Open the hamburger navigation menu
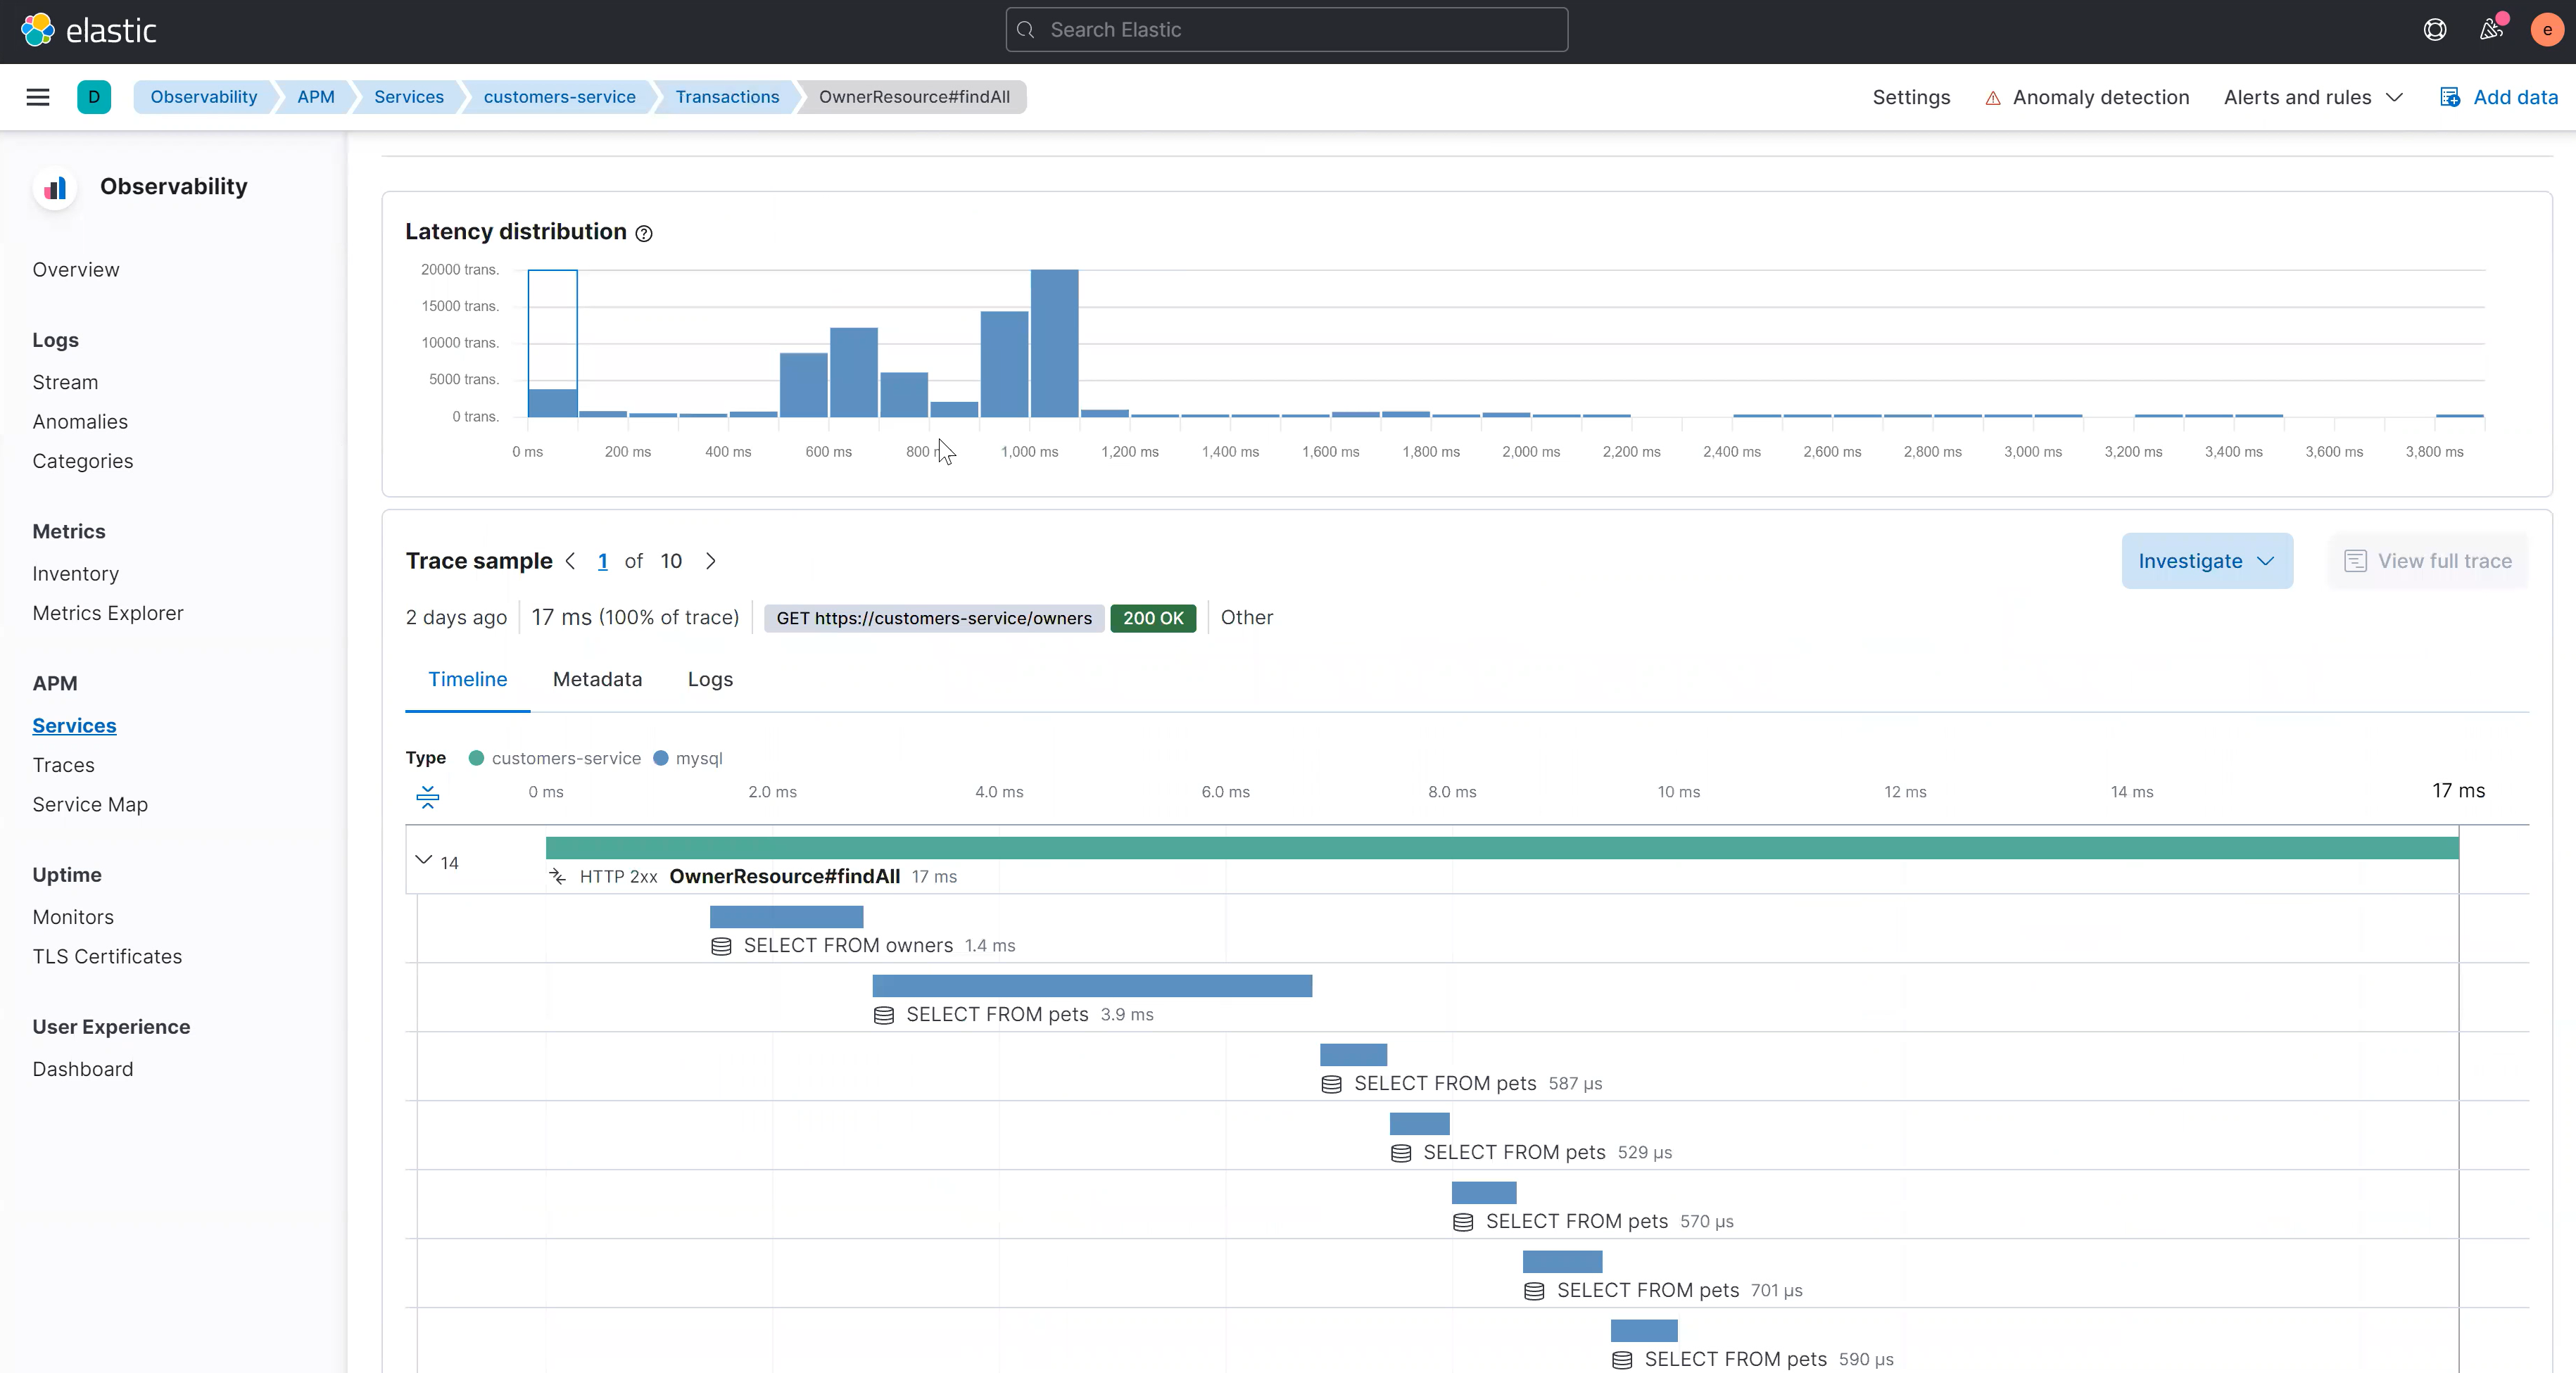The image size is (2576, 1373). click(x=38, y=97)
